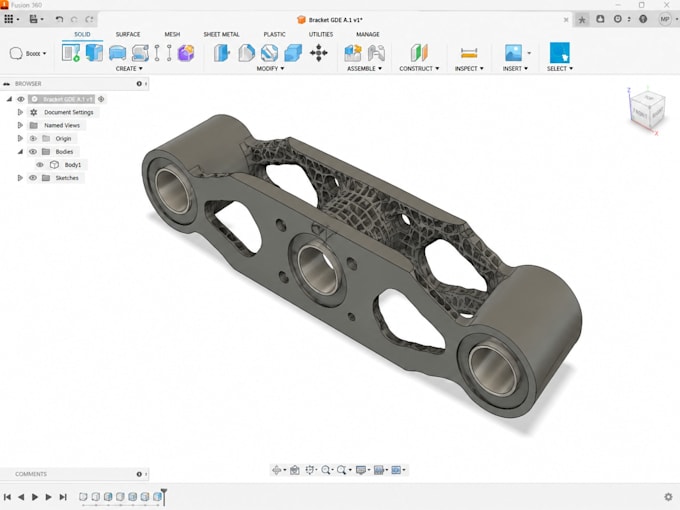Image resolution: width=680 pixels, height=510 pixels.
Task: Switch to the PLASTIC tab
Action: click(x=275, y=34)
